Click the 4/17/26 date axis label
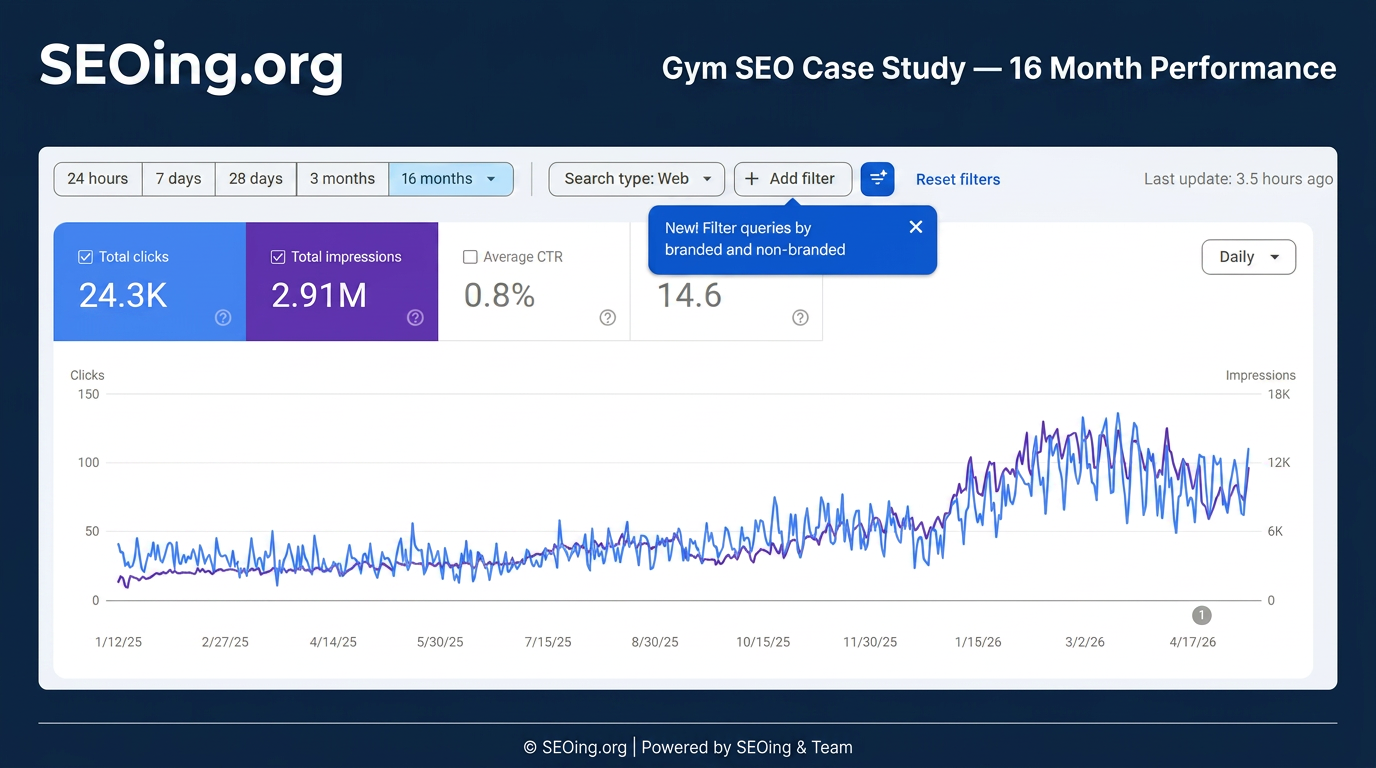This screenshot has width=1376, height=768. (1192, 642)
